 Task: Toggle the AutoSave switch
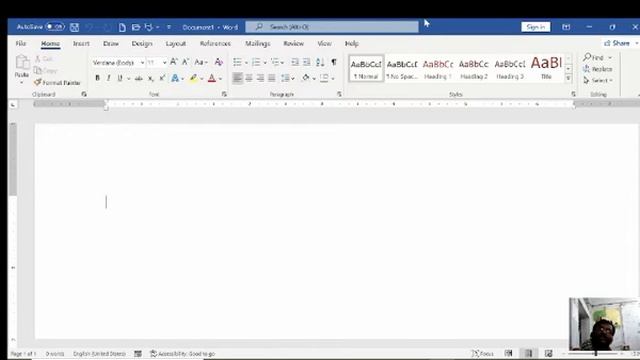tap(55, 27)
